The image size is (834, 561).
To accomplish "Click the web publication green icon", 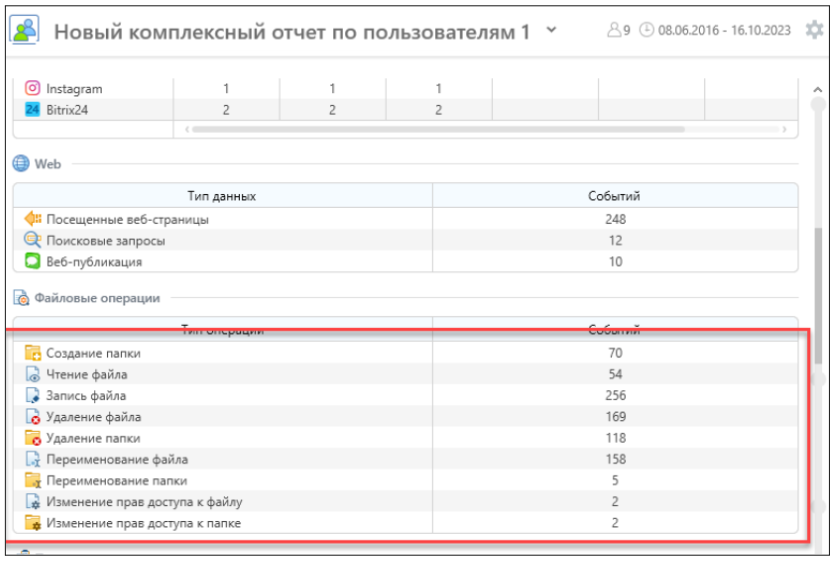I will [32, 262].
